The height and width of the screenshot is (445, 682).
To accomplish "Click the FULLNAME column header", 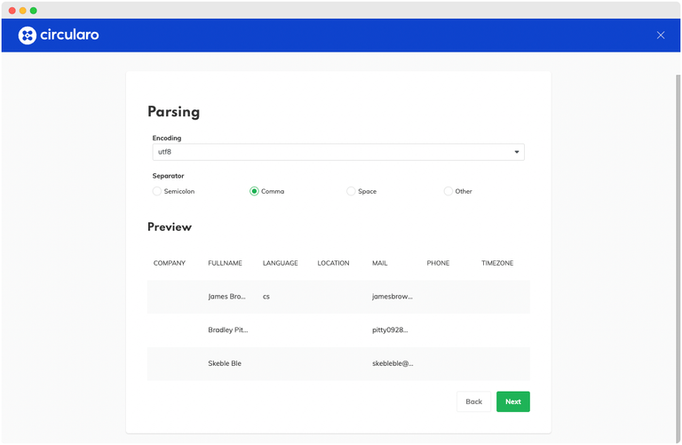I will coord(225,263).
